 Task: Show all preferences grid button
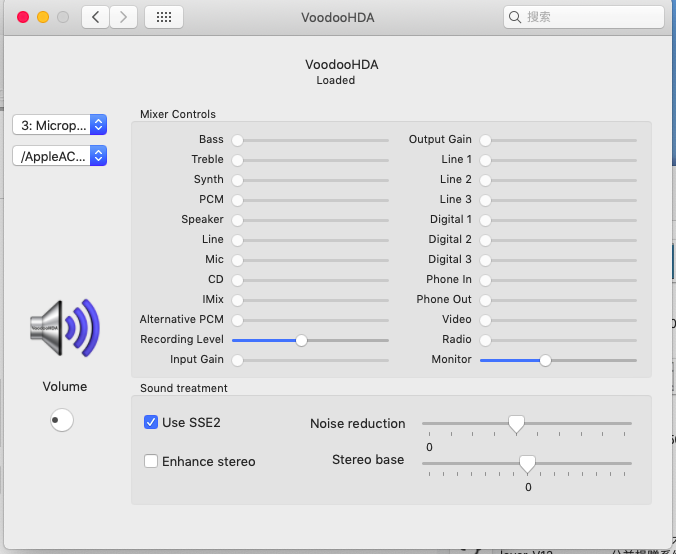point(164,17)
